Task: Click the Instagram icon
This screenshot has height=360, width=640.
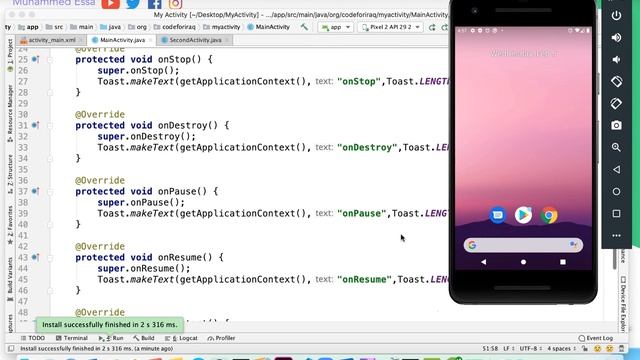Action: [x=176, y=4]
